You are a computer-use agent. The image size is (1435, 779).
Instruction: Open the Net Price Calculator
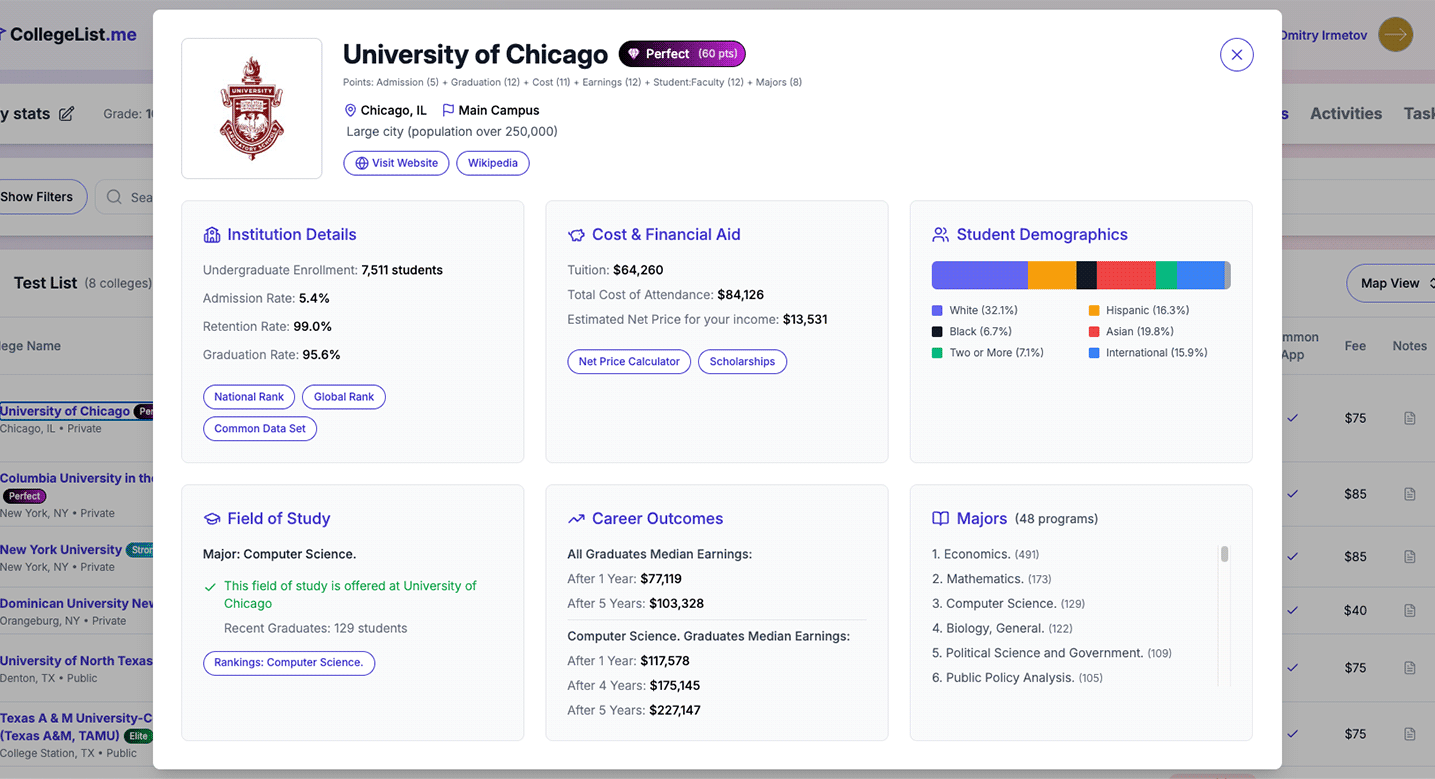tap(629, 362)
